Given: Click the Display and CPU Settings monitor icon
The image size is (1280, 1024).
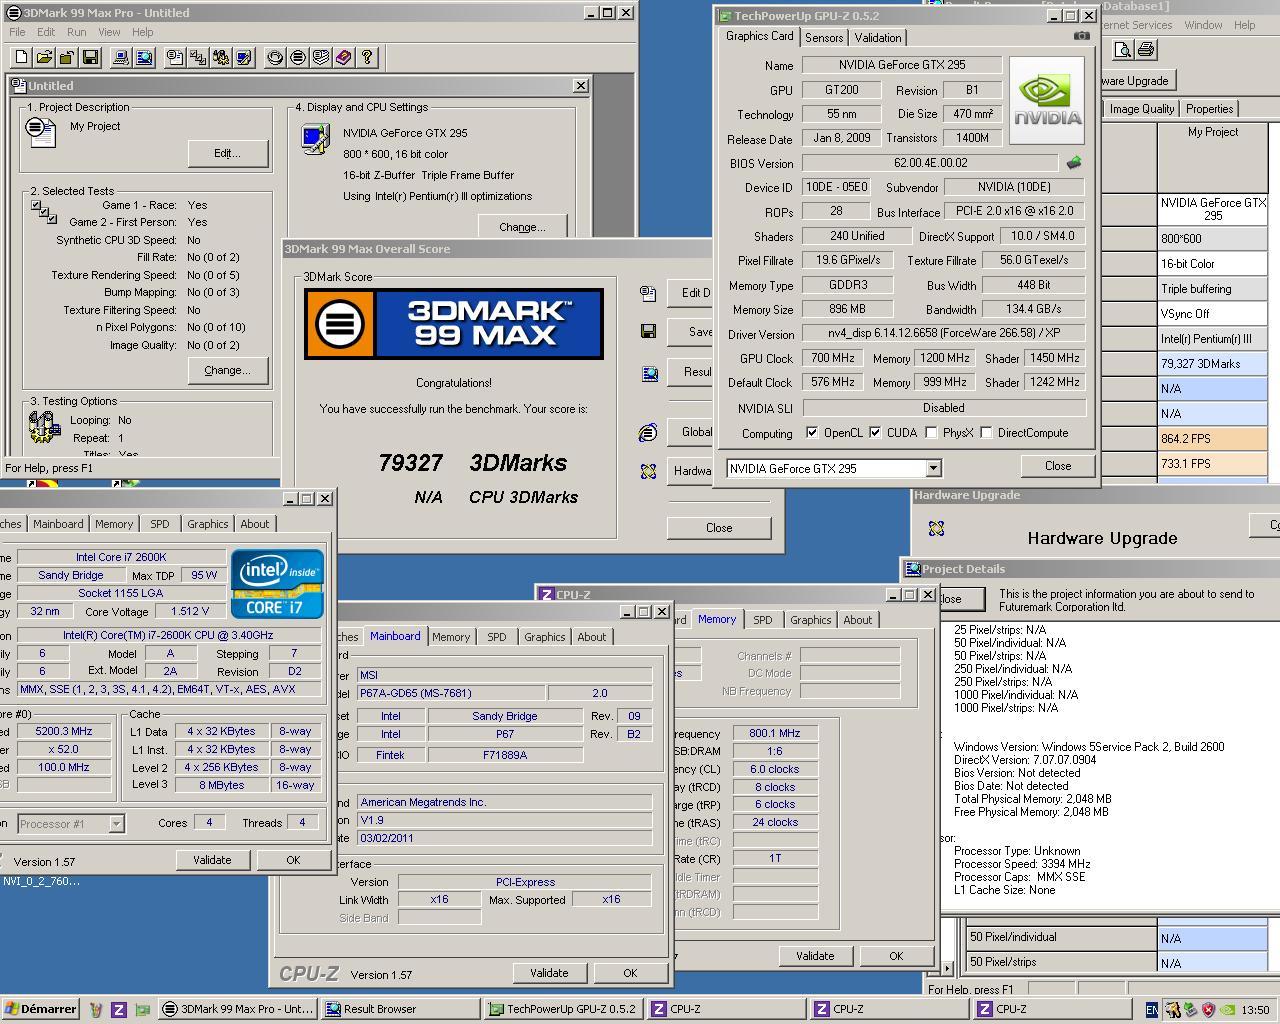Looking at the screenshot, I should 315,139.
